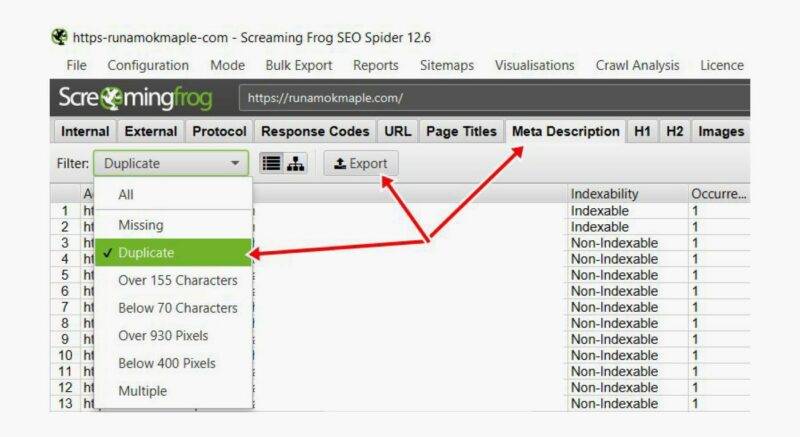This screenshot has width=800, height=437.
Task: Click Indexable cell in row 1
Action: (627, 211)
